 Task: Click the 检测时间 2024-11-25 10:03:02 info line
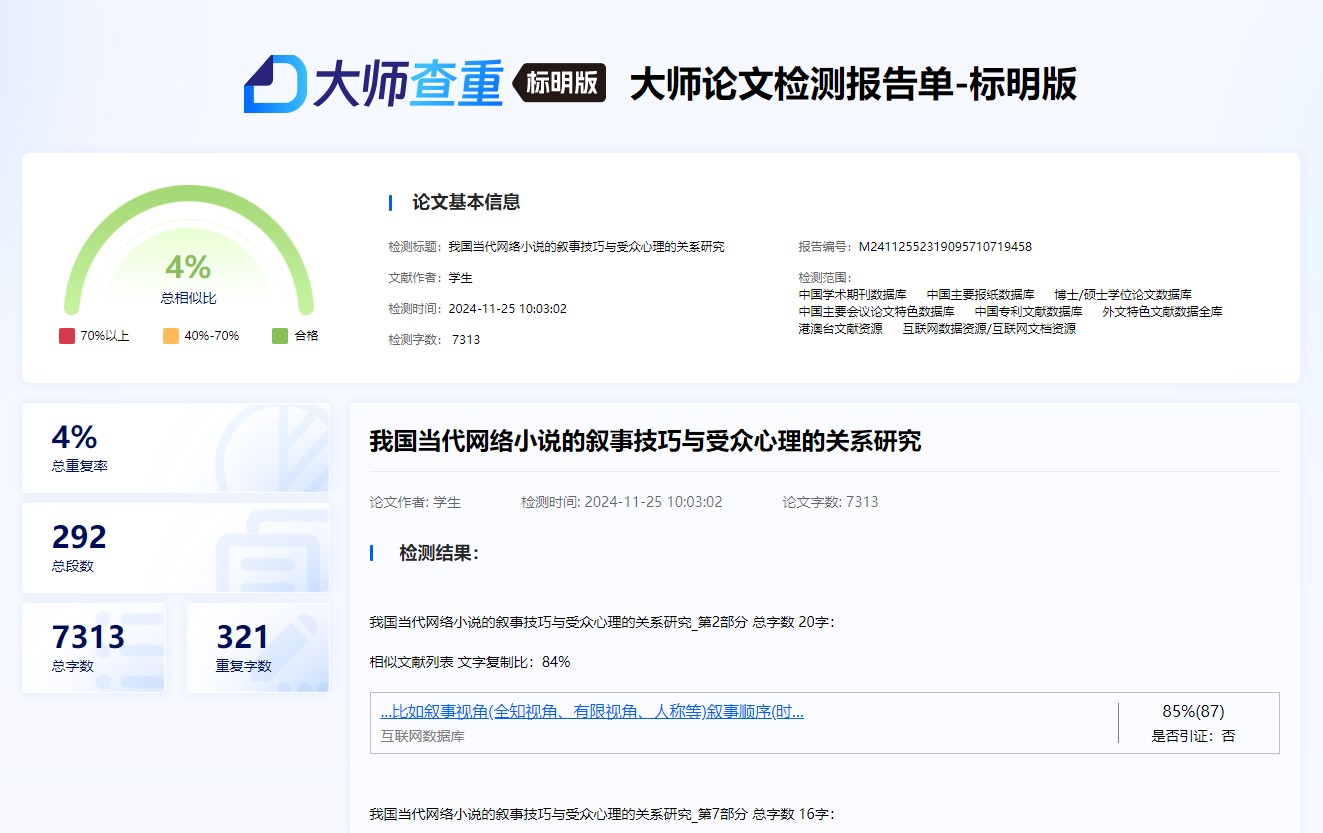(x=478, y=309)
